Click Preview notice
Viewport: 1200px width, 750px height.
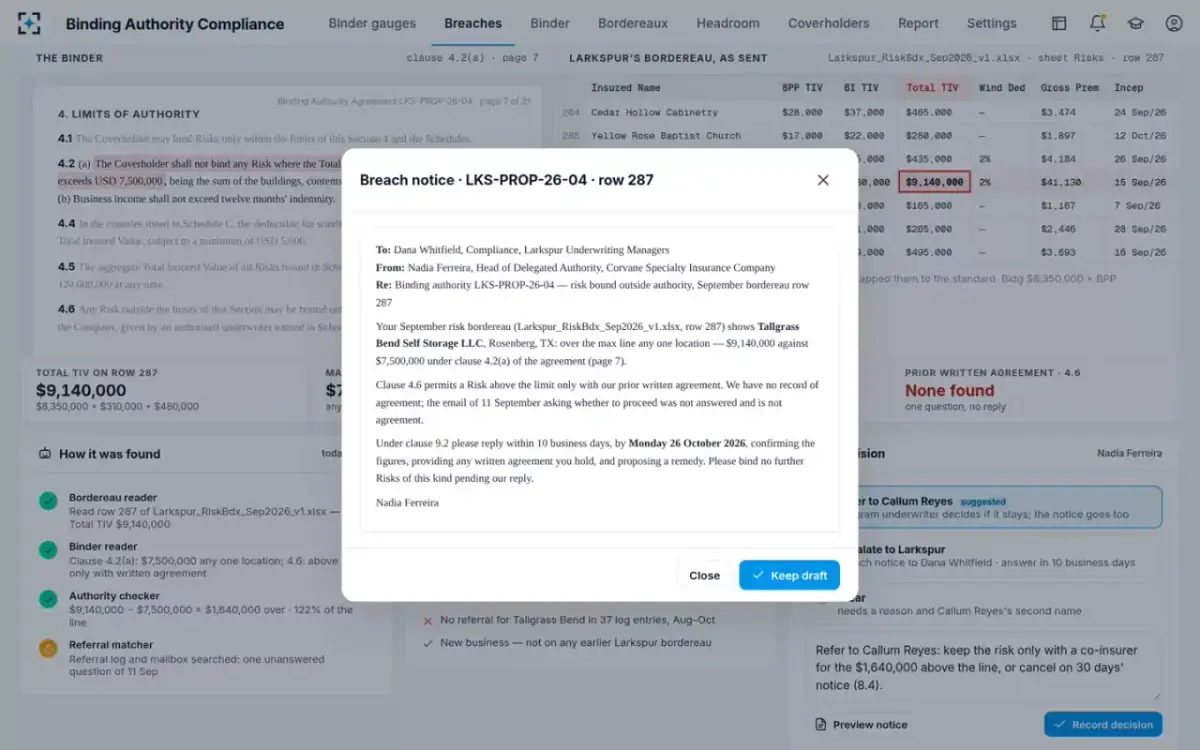[862, 724]
